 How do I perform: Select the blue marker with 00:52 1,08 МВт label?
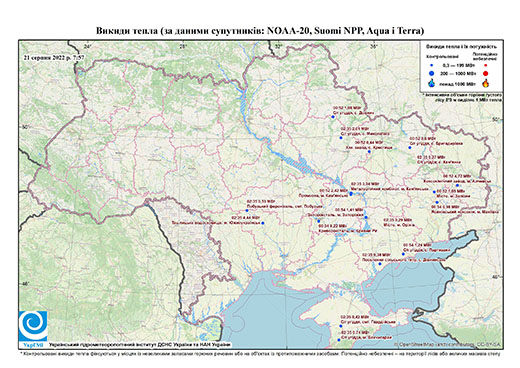tap(333, 117)
